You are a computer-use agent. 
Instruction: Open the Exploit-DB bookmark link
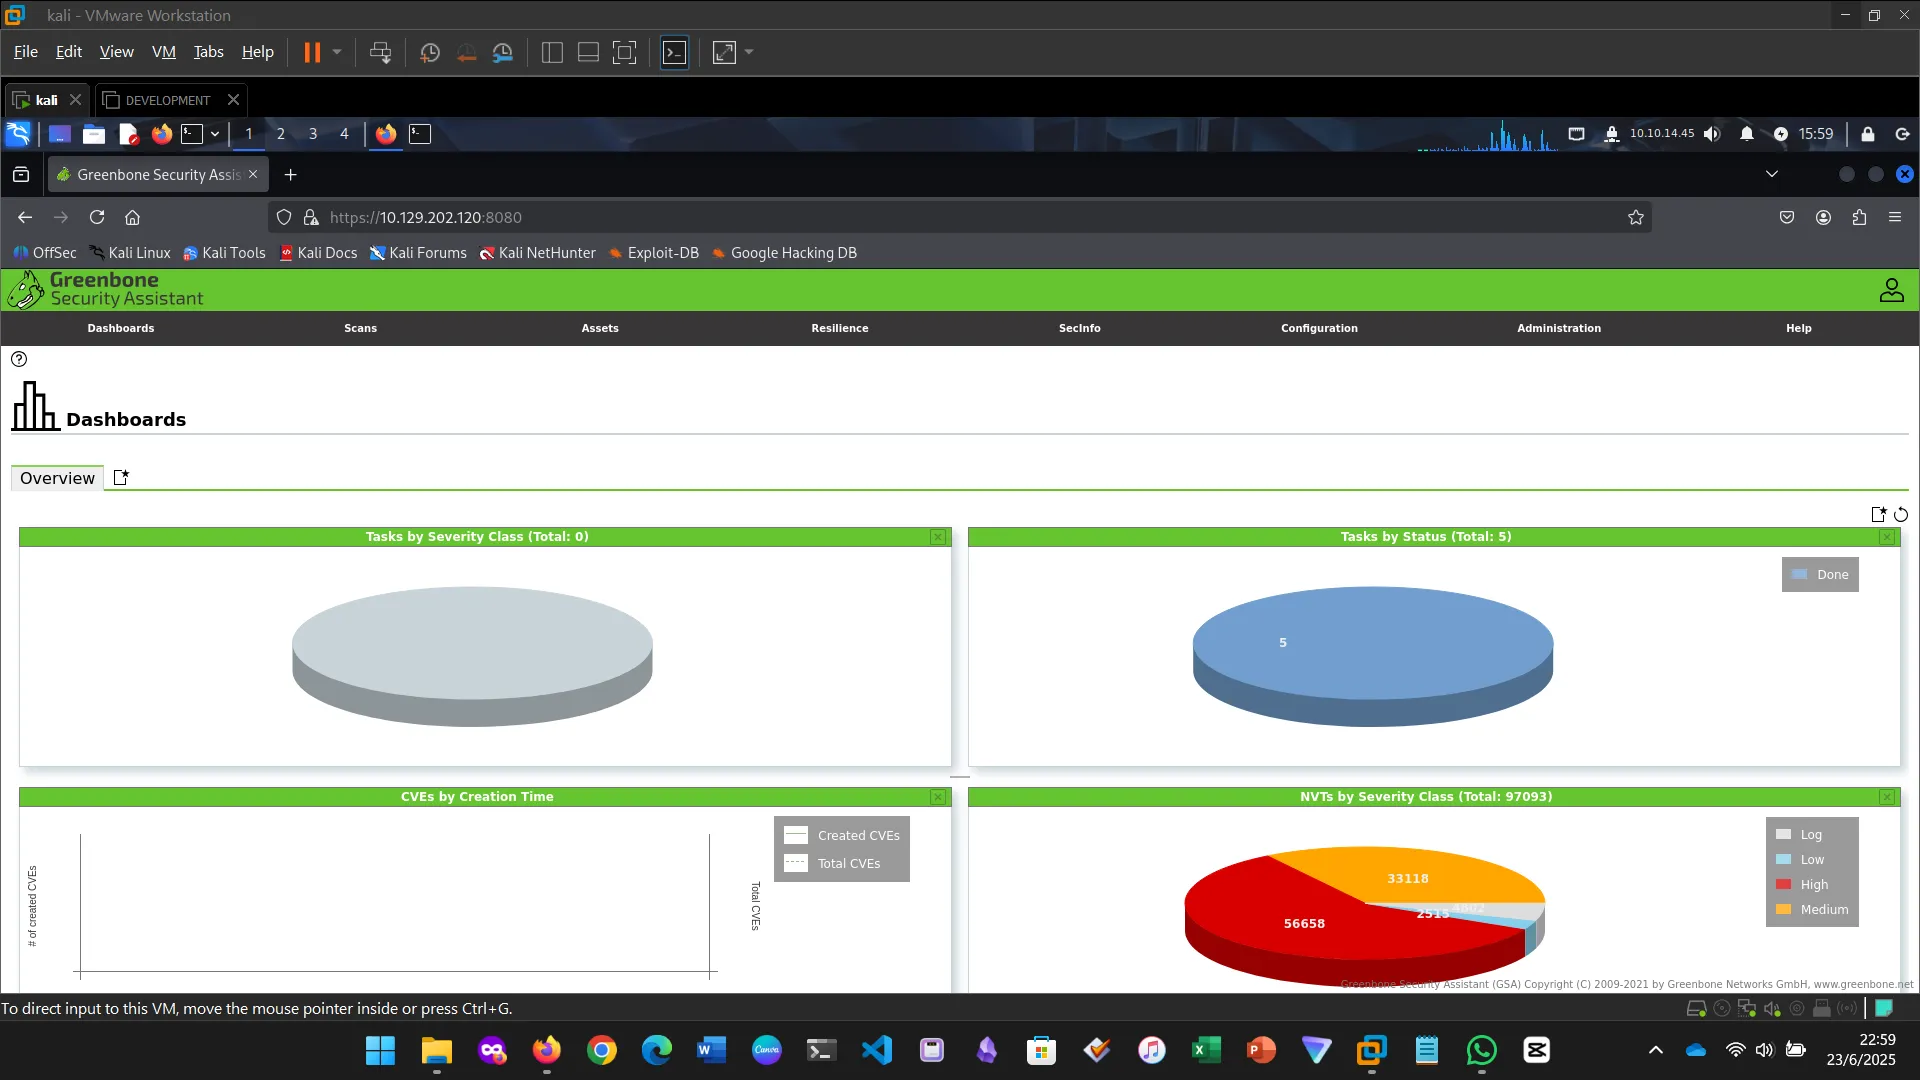[654, 253]
